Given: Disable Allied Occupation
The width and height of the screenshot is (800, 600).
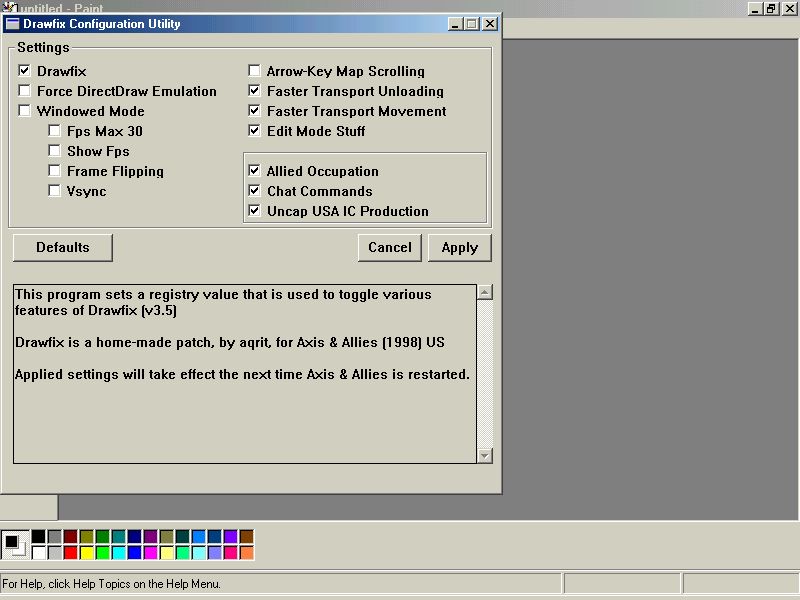Looking at the screenshot, I should click(254, 170).
